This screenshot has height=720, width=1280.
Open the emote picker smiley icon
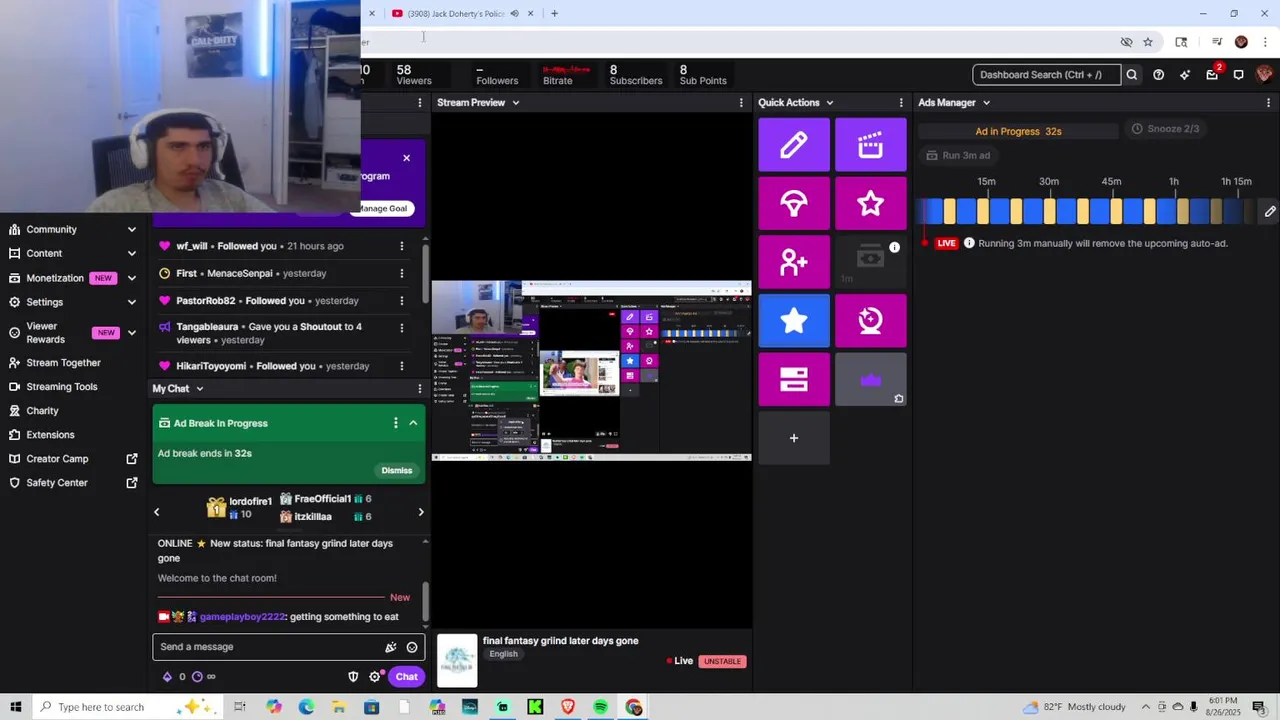tap(412, 647)
